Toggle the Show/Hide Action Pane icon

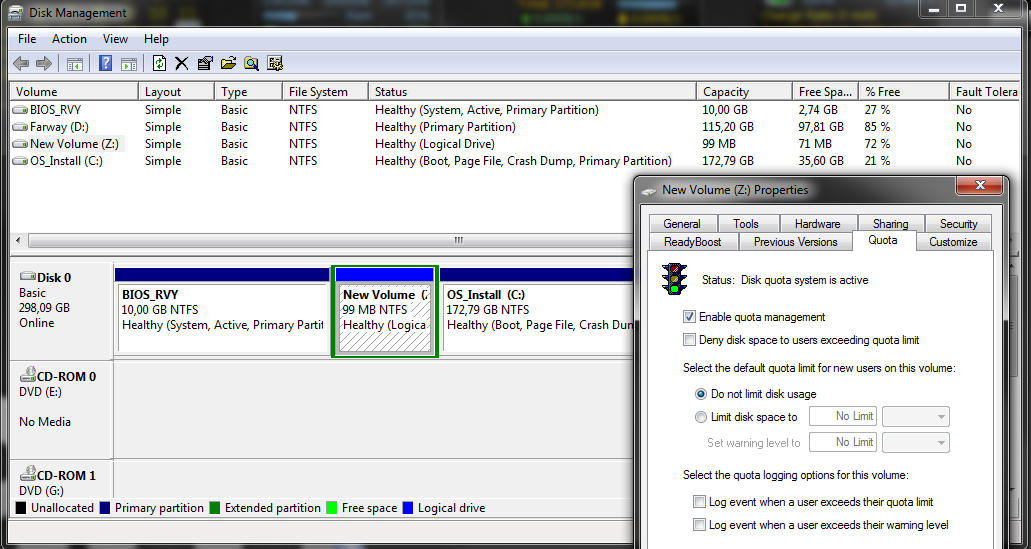coord(129,64)
